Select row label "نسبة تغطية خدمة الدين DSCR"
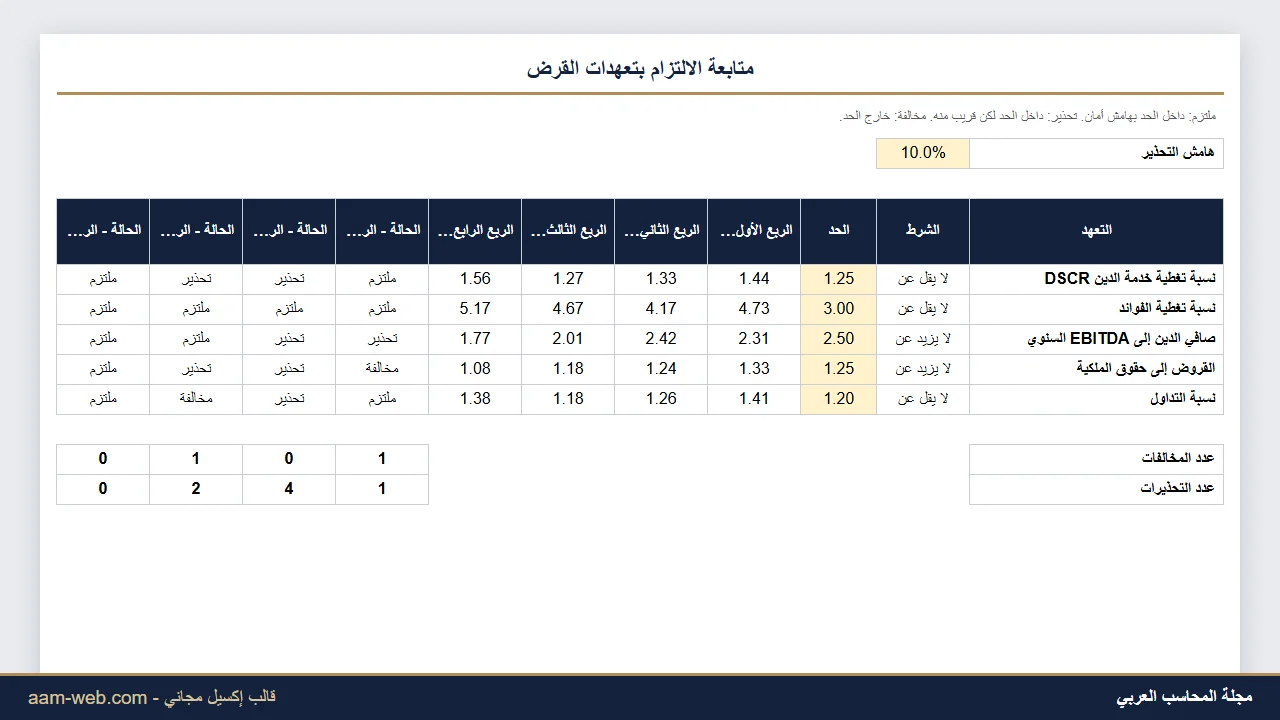 [1096, 279]
